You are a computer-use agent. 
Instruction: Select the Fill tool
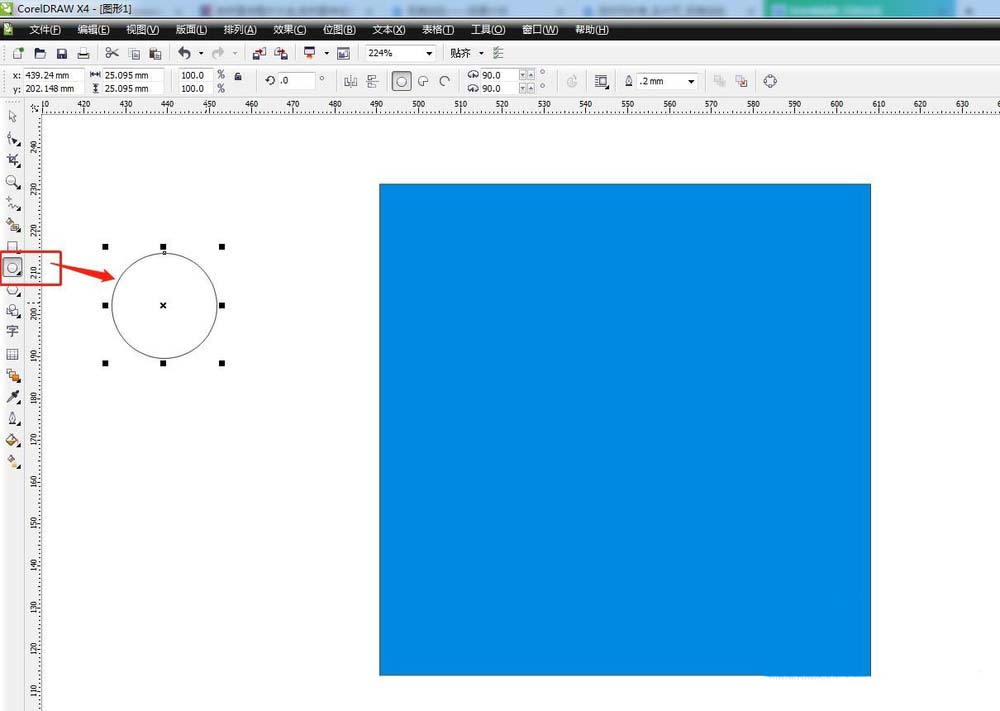pyautogui.click(x=13, y=440)
